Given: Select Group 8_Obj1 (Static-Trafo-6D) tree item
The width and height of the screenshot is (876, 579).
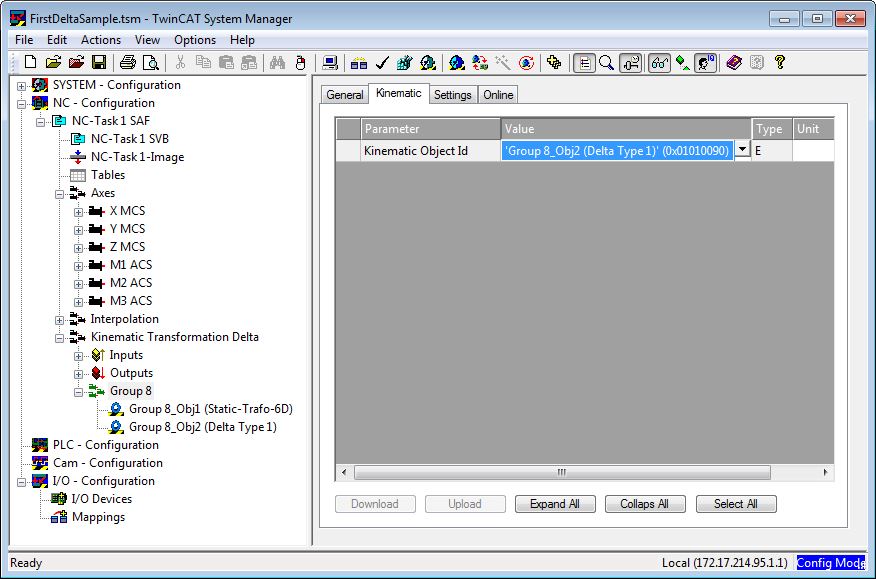Looking at the screenshot, I should click(211, 409).
